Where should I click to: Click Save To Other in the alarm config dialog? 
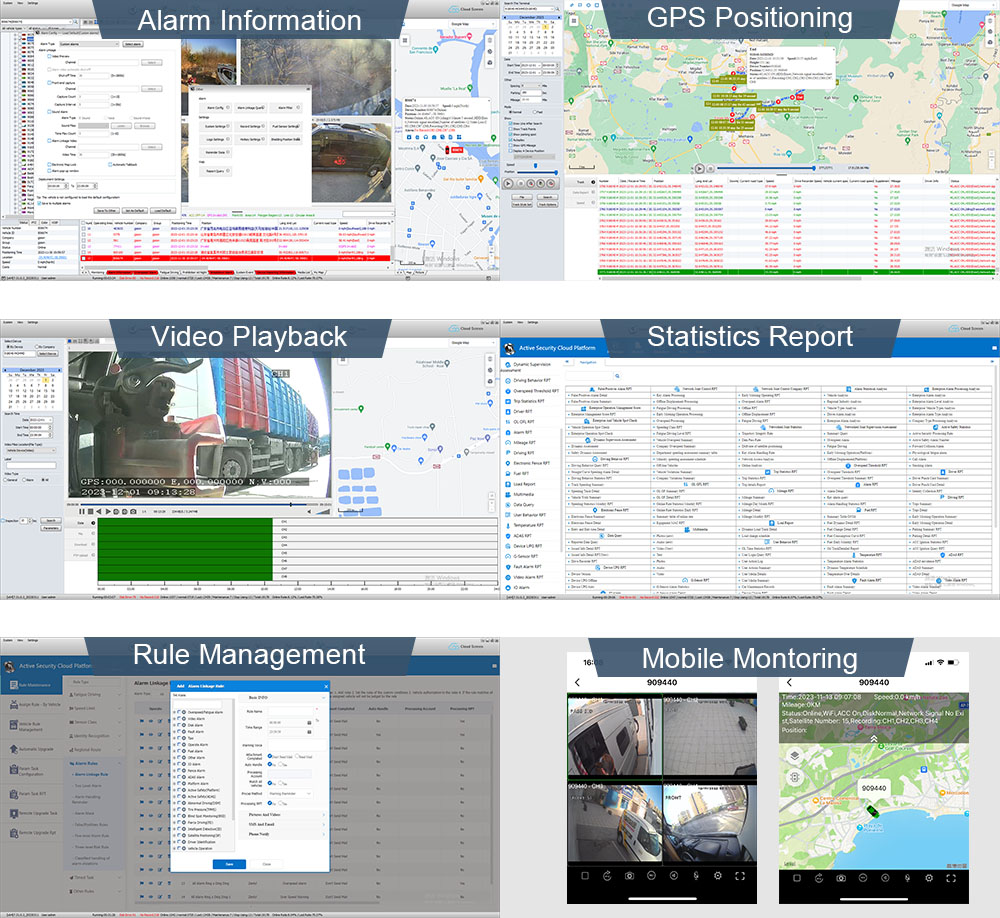point(106,211)
